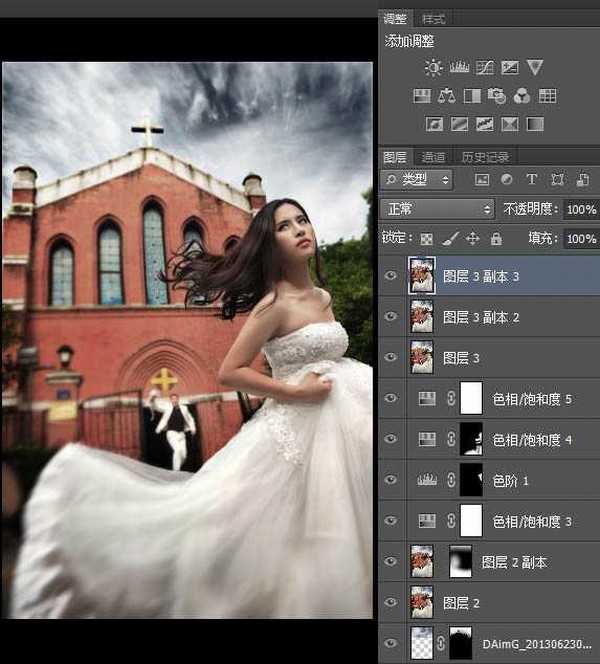Click the 填充 fill value field
The height and width of the screenshot is (664, 600).
point(580,239)
